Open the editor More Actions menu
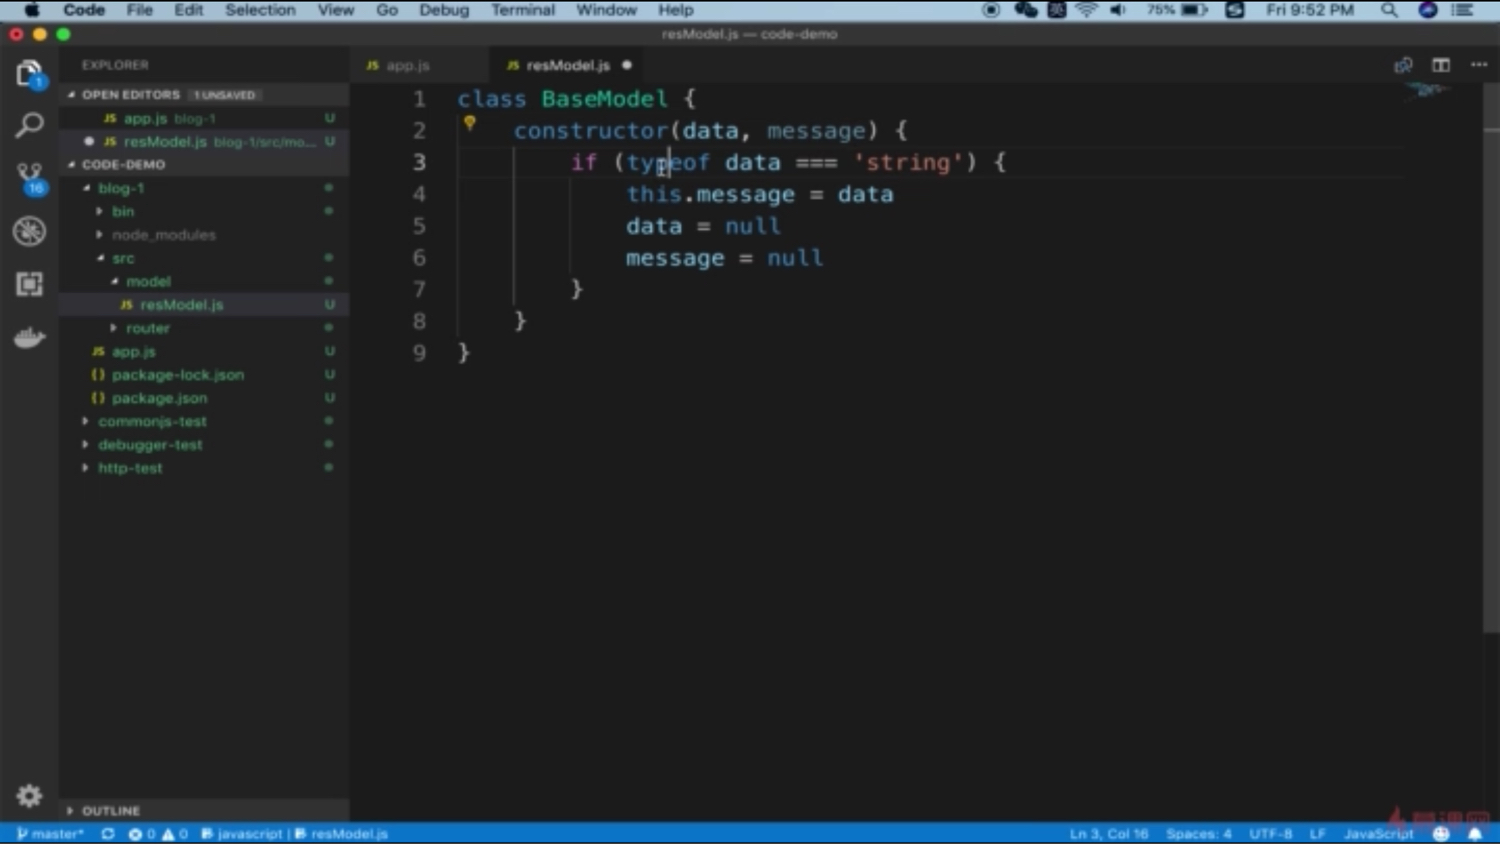Screen dimensions: 1501x844 [x=1479, y=65]
